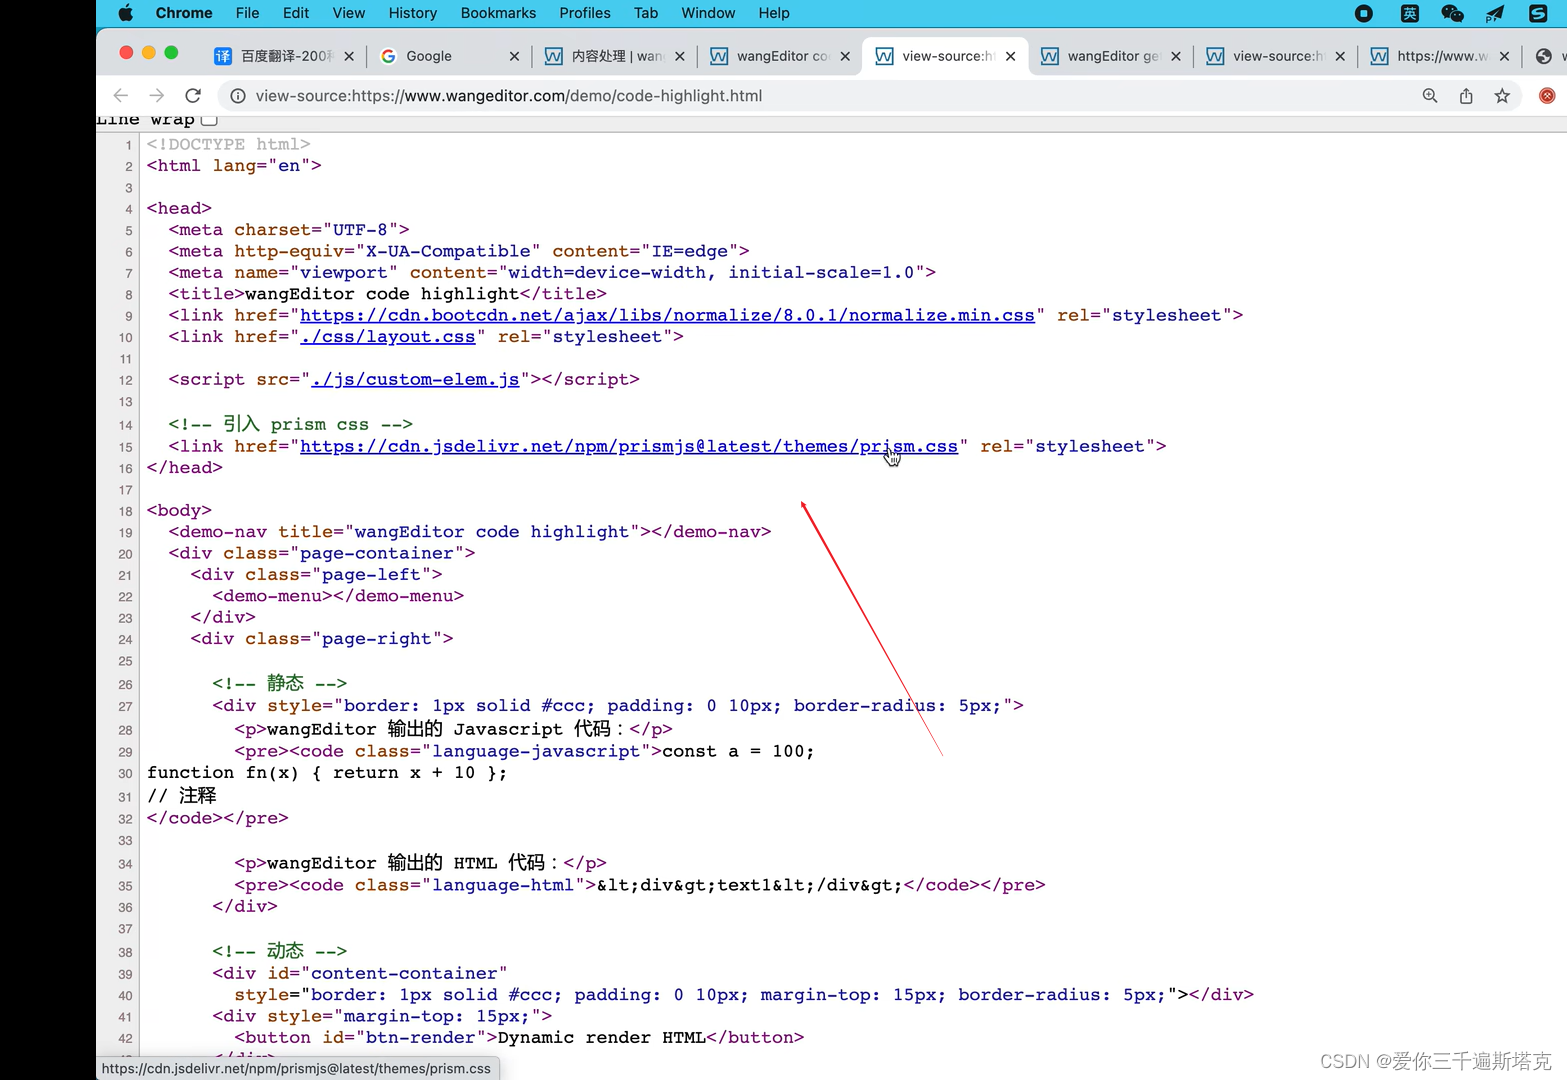Open the normalize.min.css stylesheet link
1567x1080 pixels.
click(x=668, y=314)
